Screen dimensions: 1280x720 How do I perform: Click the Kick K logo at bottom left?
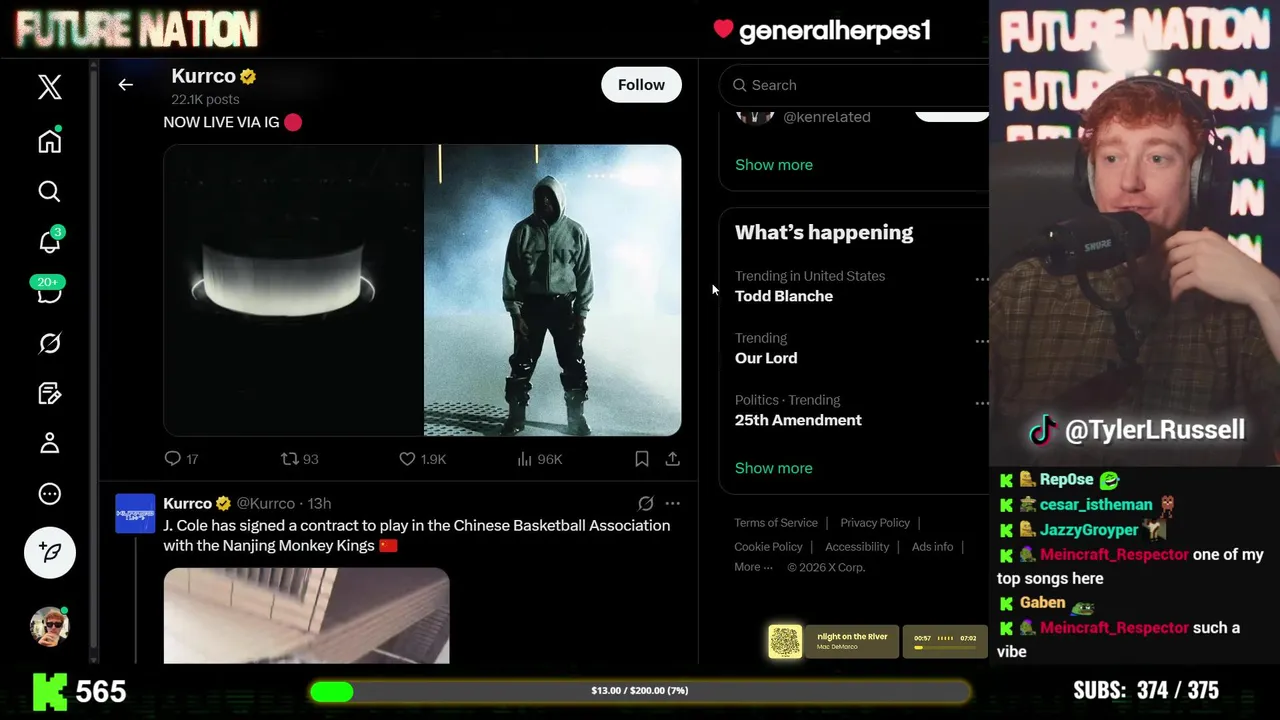[x=50, y=691]
